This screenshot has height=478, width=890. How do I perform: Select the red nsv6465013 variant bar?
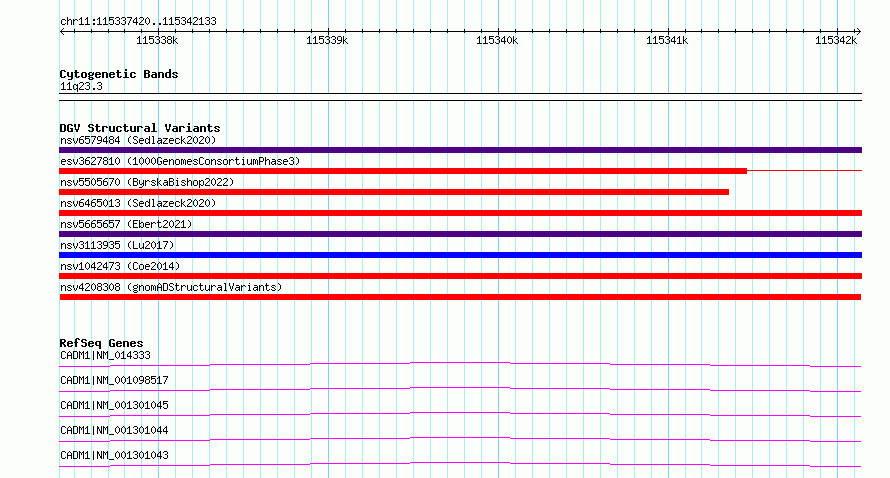tap(460, 213)
